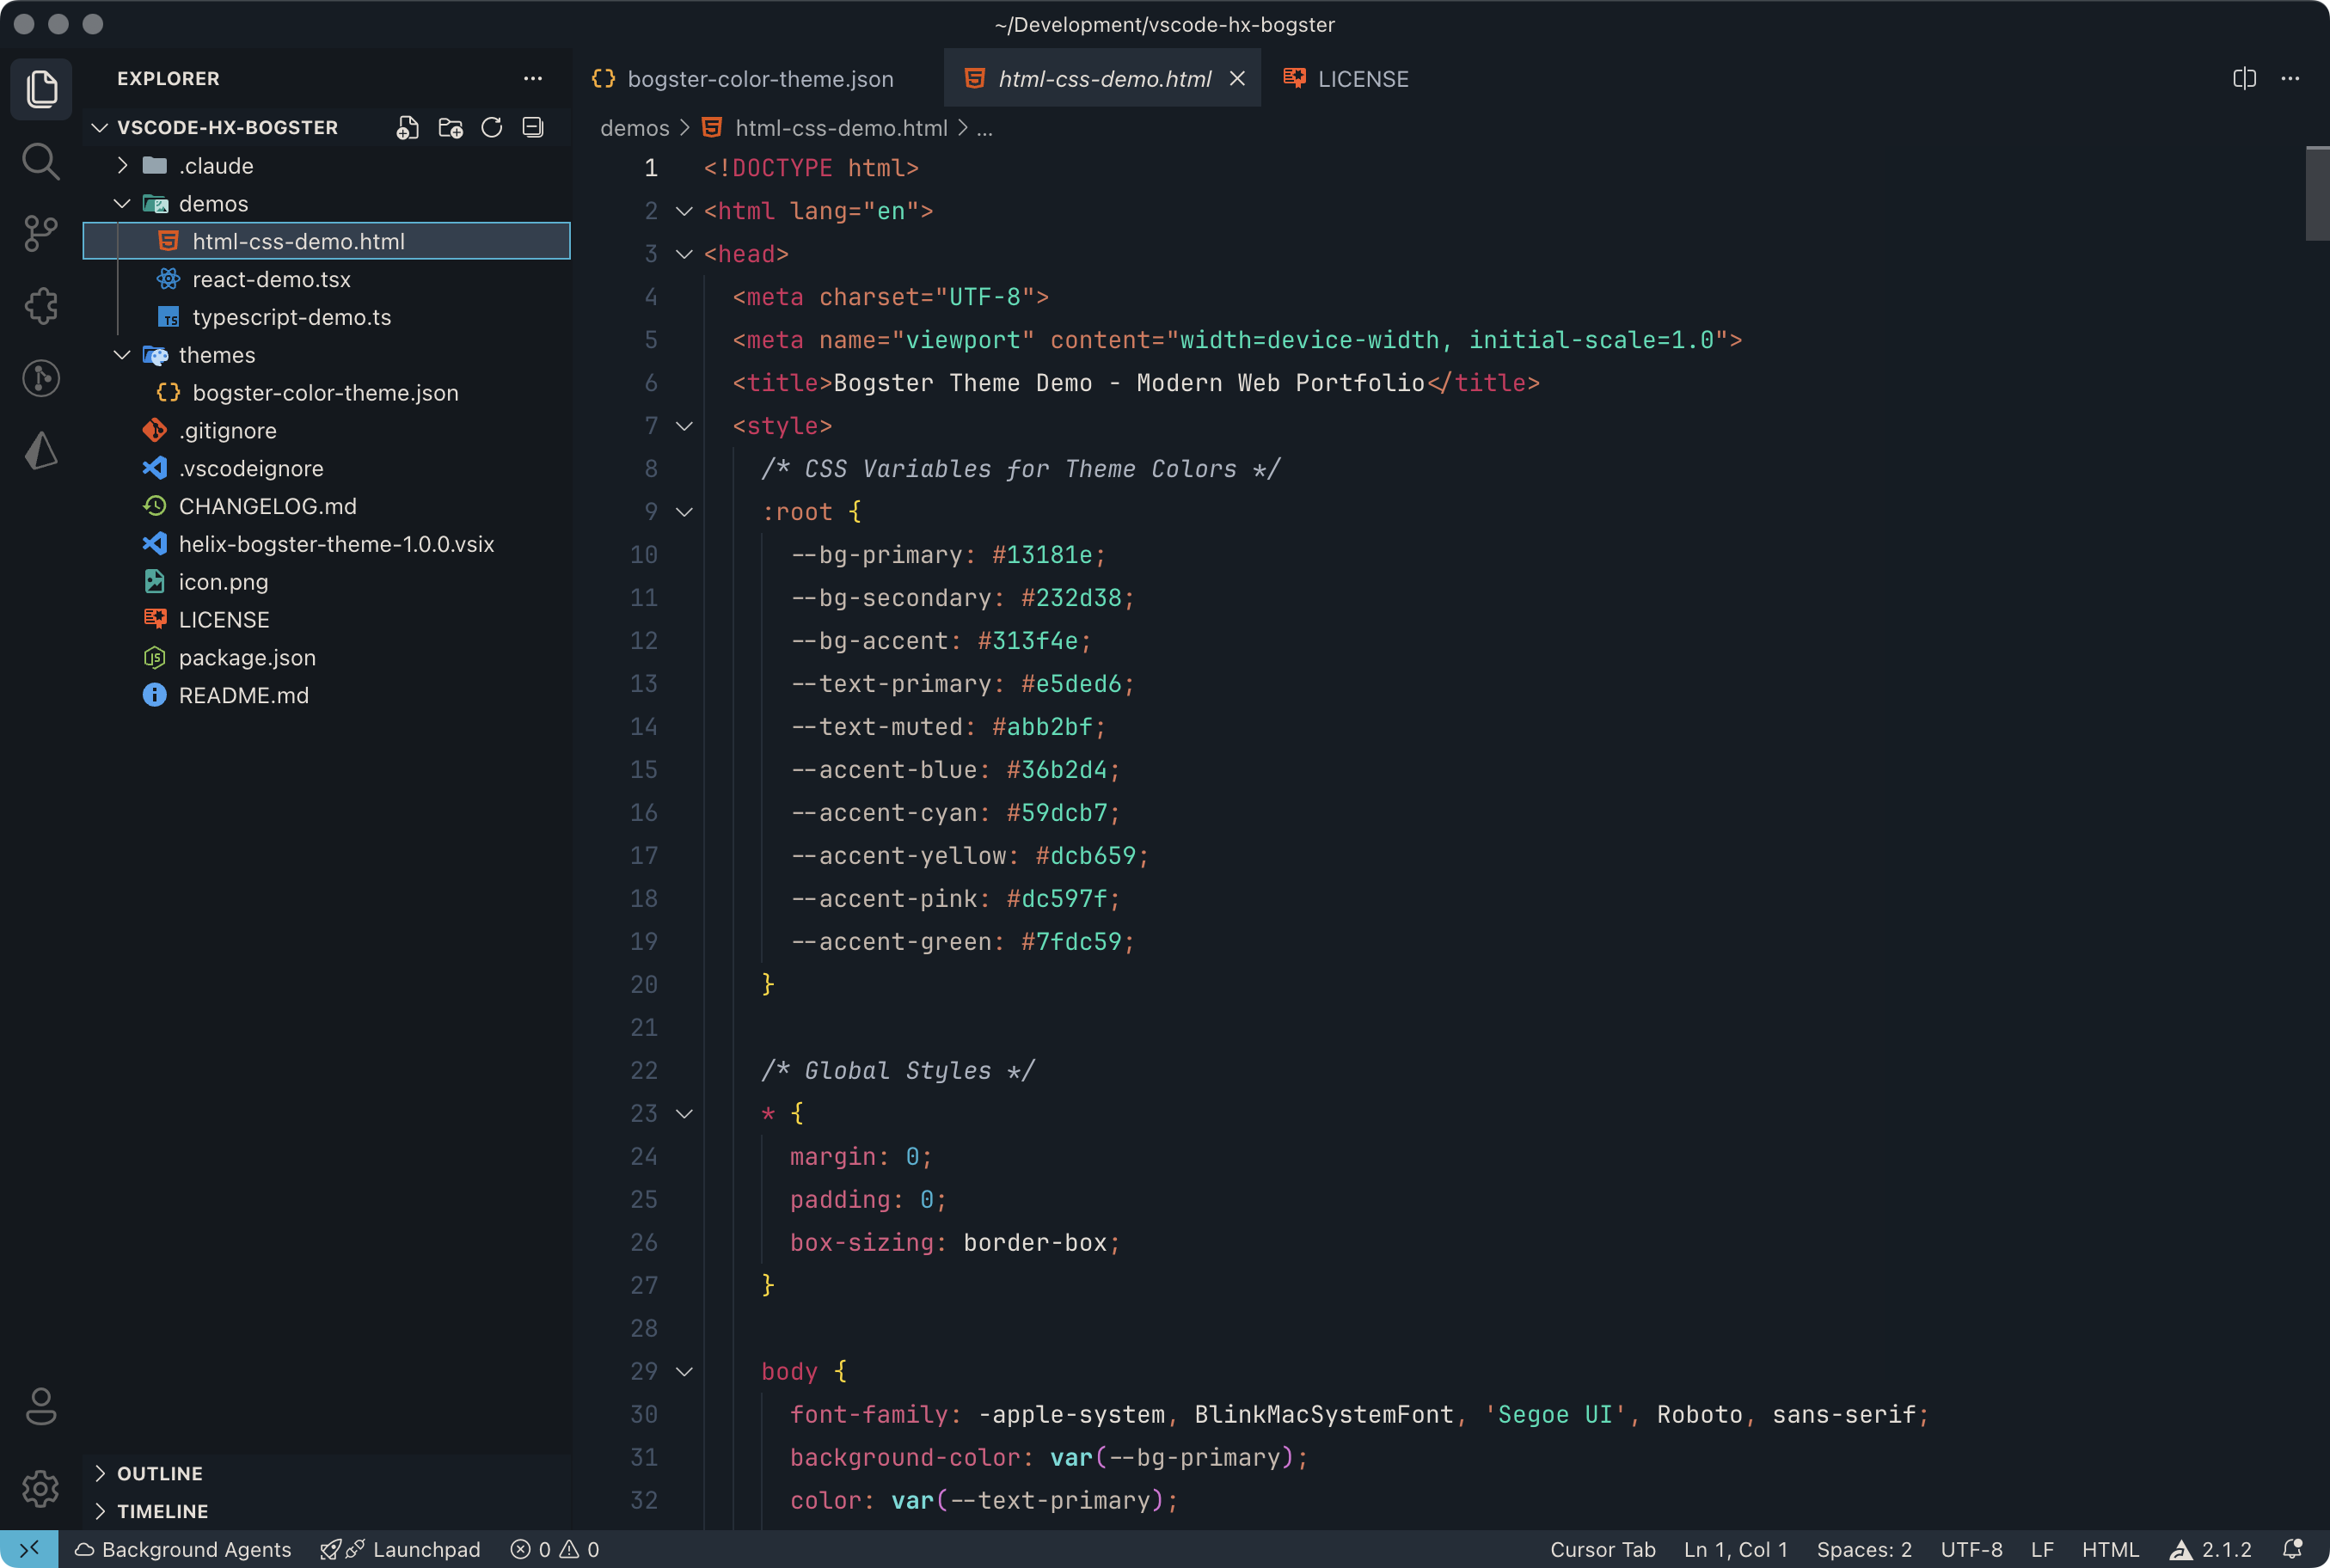Collapse all folders in explorer
This screenshot has width=2330, height=1568.
point(533,128)
